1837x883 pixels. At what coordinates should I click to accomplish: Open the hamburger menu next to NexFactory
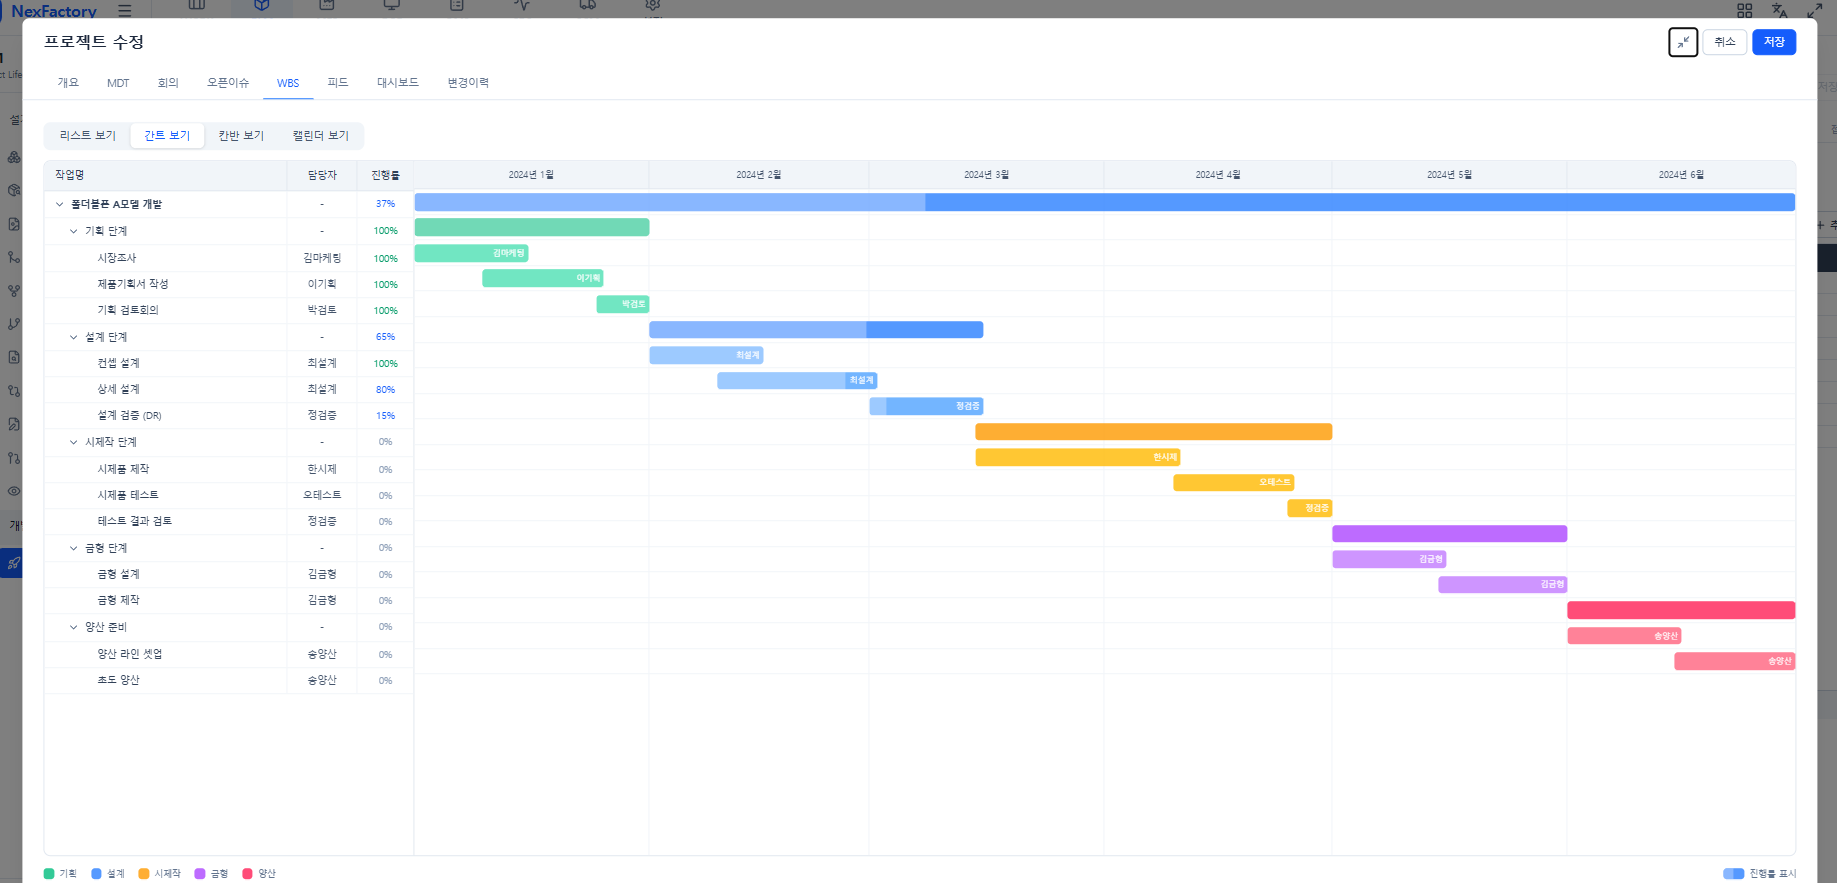click(x=125, y=11)
